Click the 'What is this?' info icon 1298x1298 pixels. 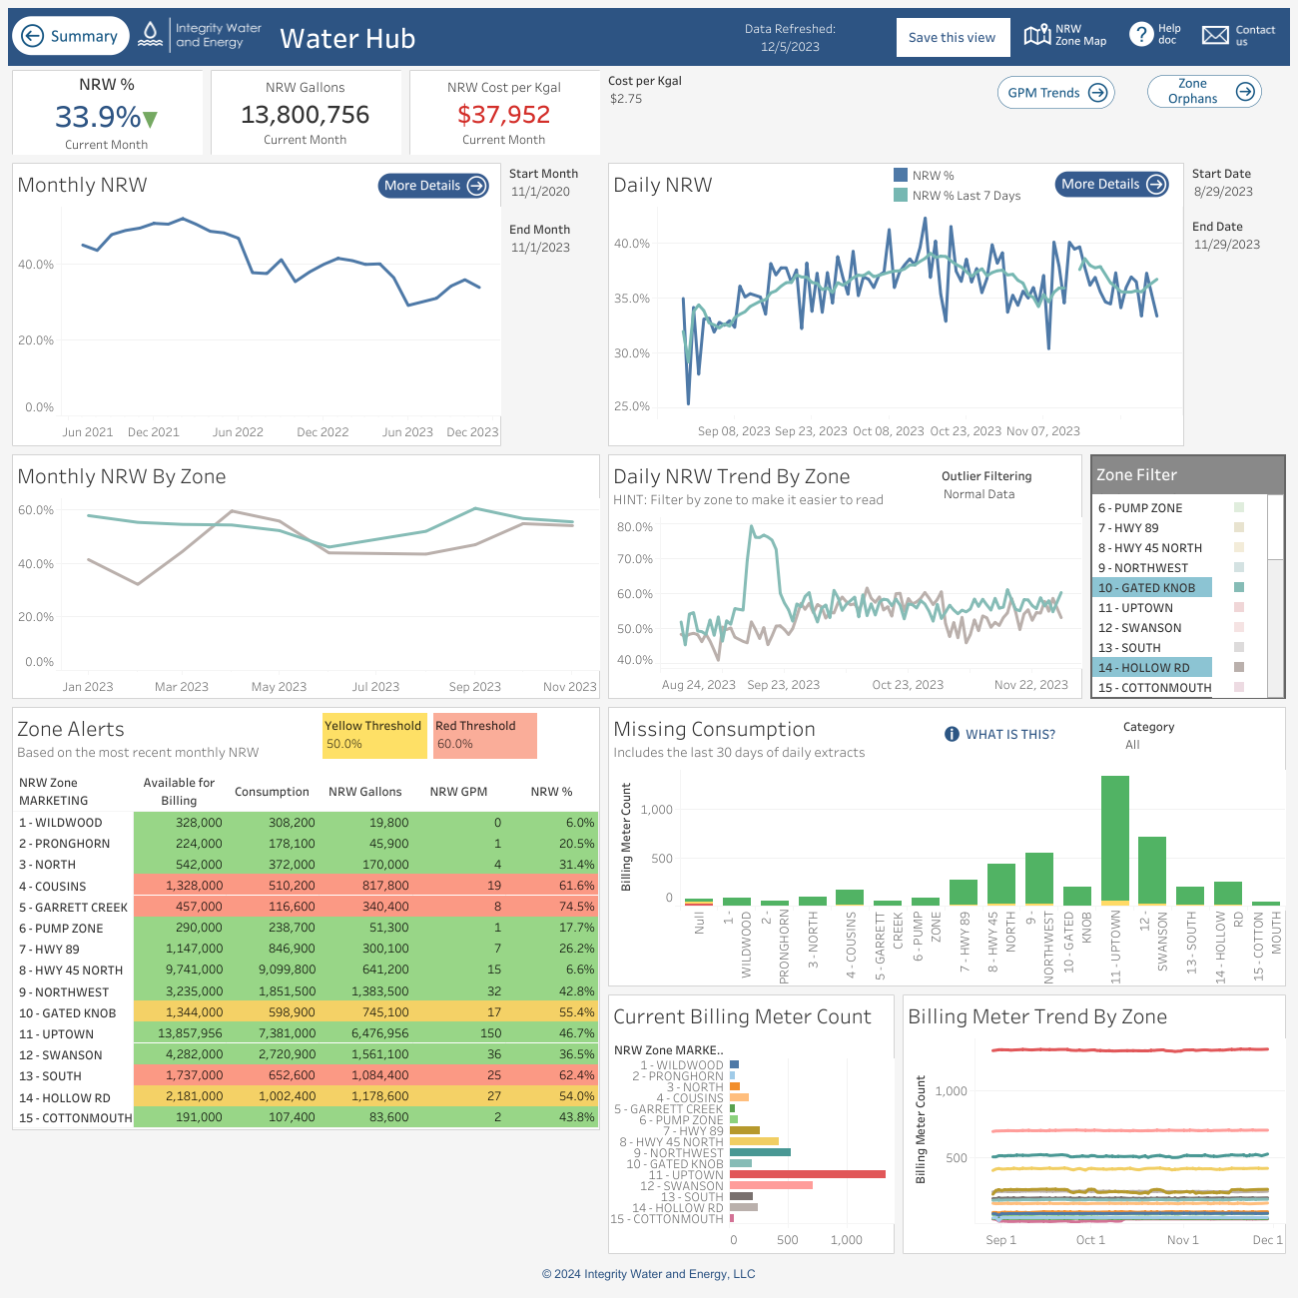(952, 734)
